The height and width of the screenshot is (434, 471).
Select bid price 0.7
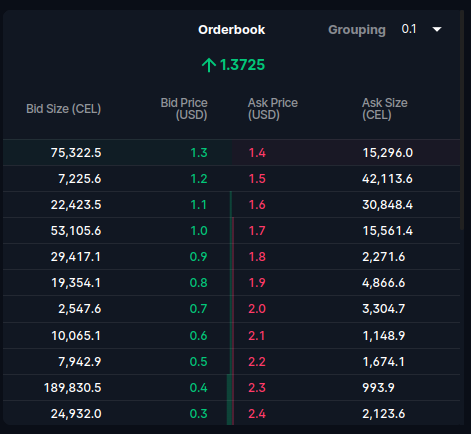coord(198,309)
